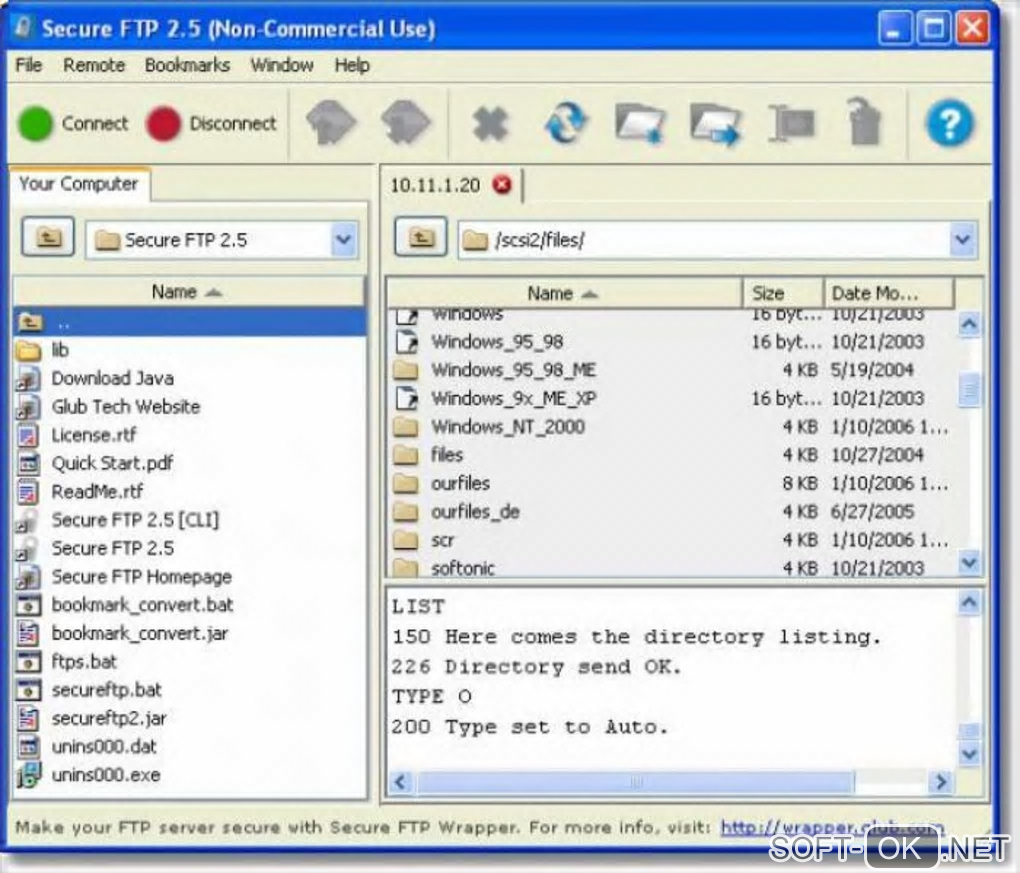Open the Window menu
Viewport: 1020px width, 873px height.
click(x=282, y=65)
